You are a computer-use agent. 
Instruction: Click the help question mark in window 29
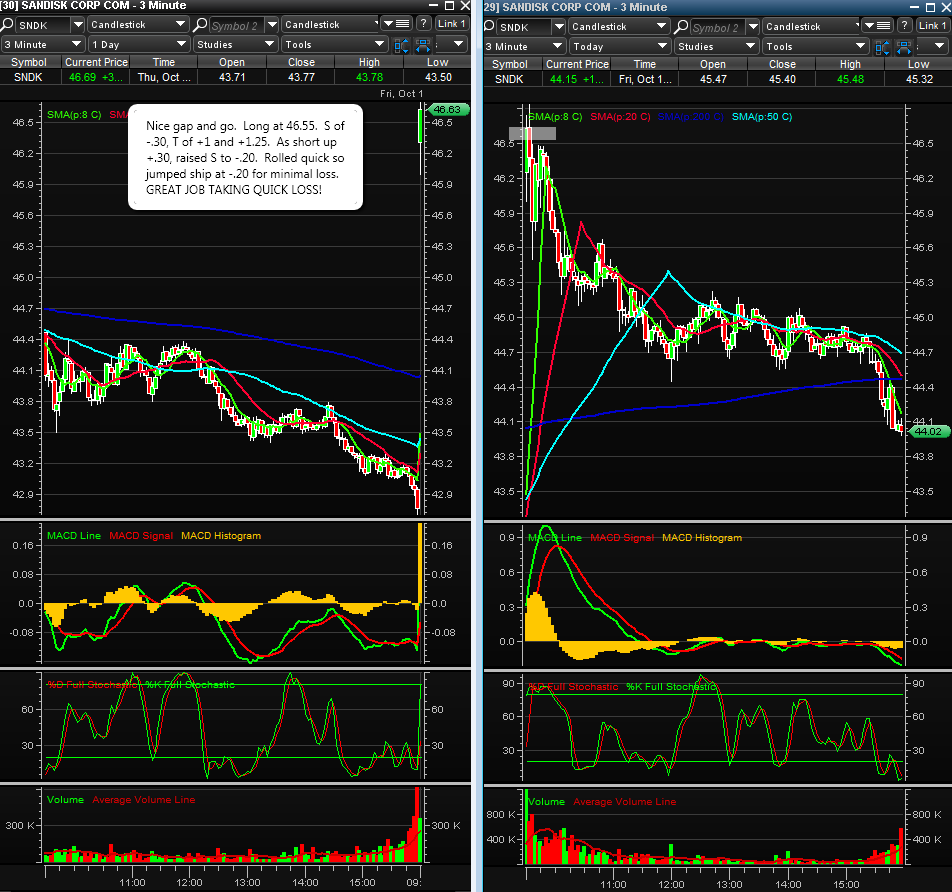tap(905, 26)
